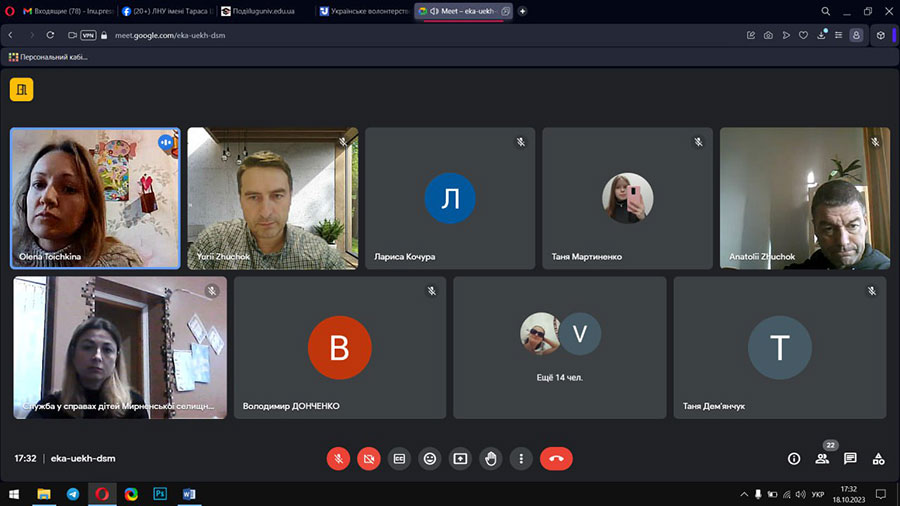Click the Лариса Кочура avatar tile
This screenshot has width=900, height=506.
tap(450, 198)
